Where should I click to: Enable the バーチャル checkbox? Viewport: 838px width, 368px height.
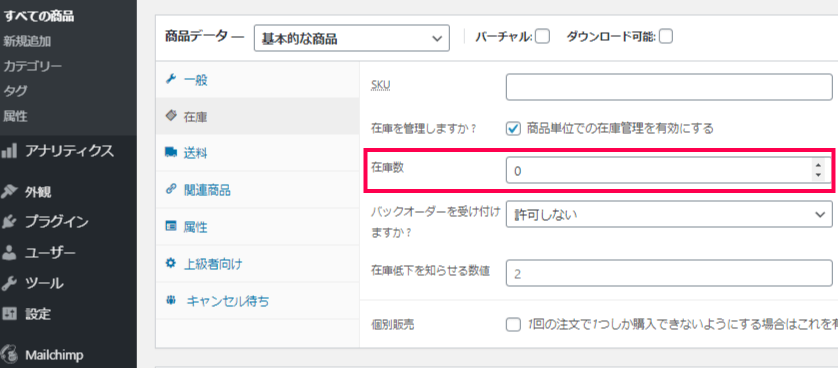click(x=542, y=37)
